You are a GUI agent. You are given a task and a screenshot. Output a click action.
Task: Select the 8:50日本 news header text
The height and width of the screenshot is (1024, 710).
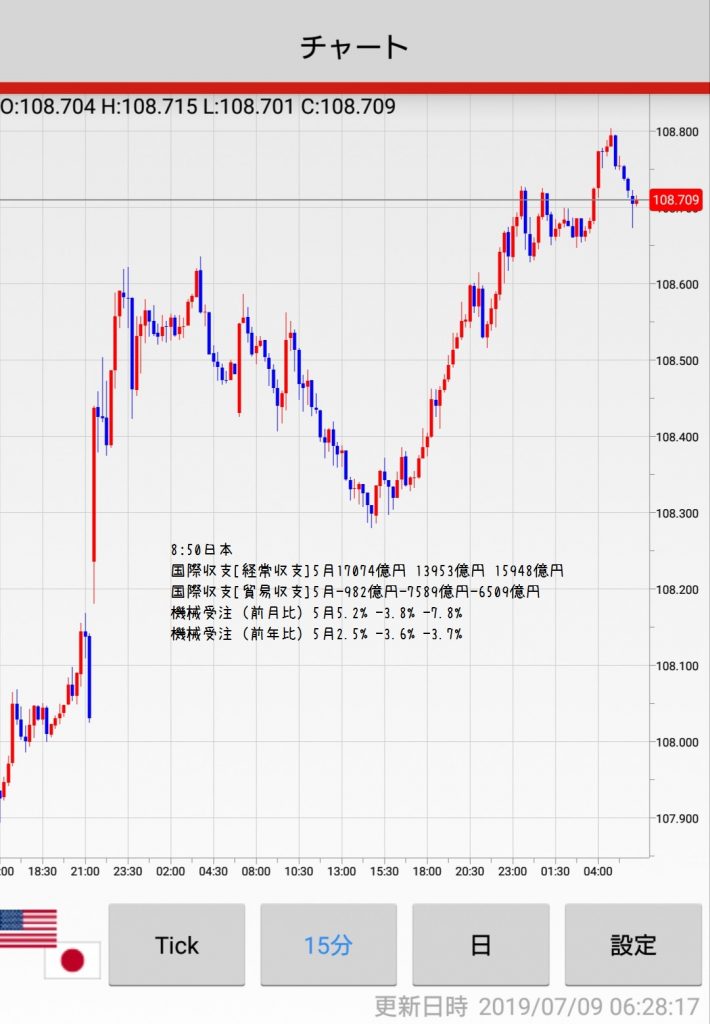point(202,550)
